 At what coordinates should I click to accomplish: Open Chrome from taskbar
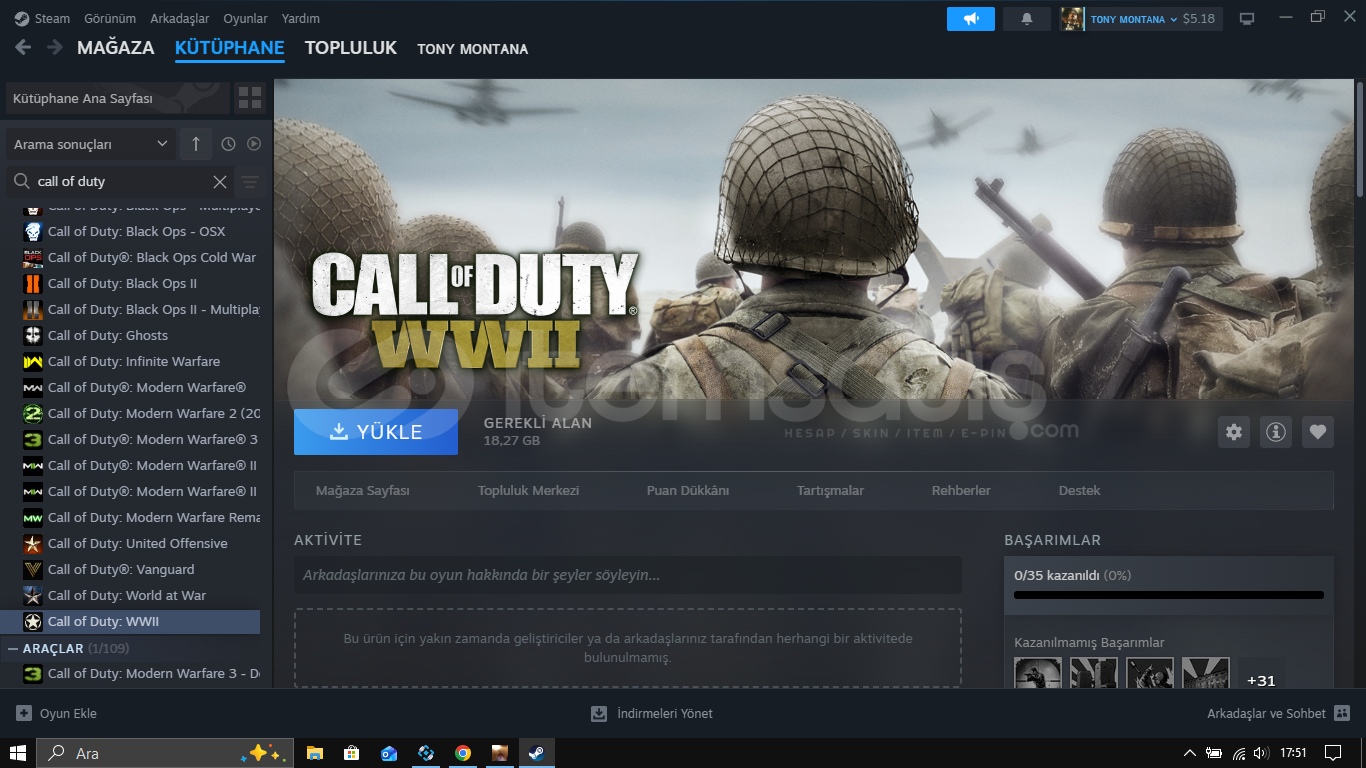click(463, 753)
